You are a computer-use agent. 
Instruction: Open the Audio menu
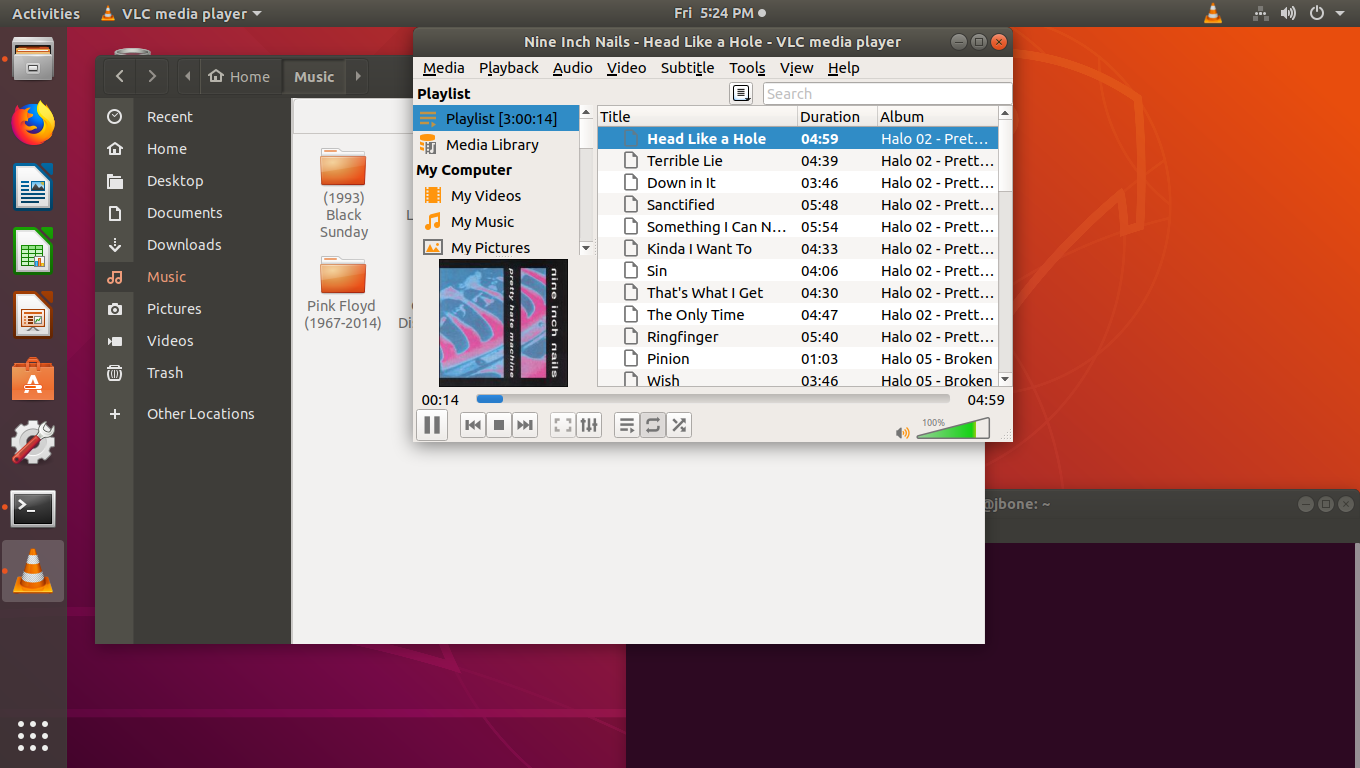pos(572,68)
